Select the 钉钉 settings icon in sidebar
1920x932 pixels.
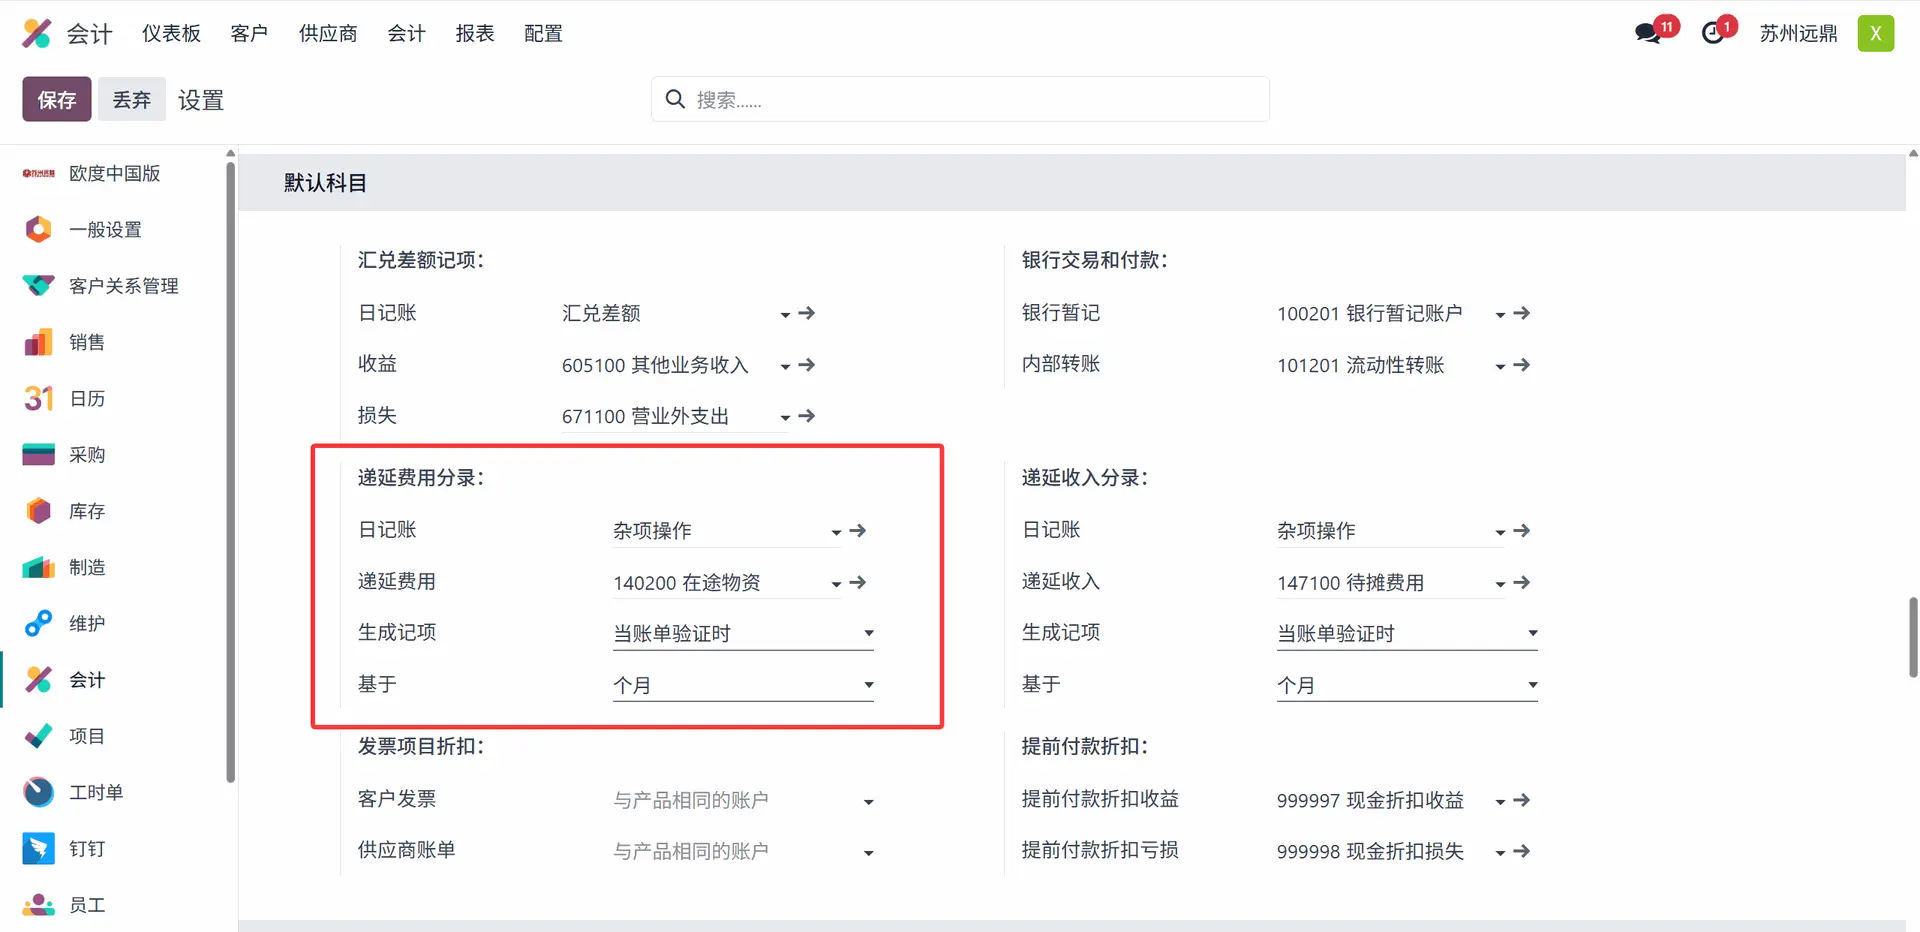click(38, 849)
